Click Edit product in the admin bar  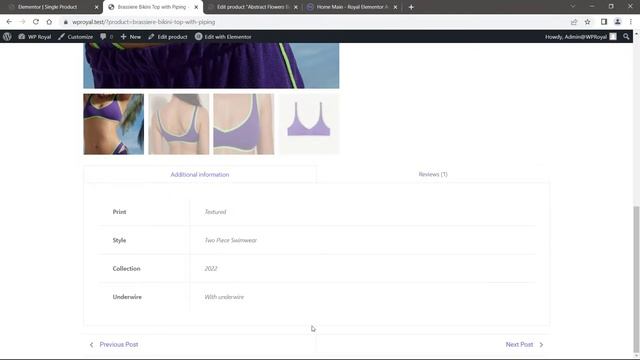(168, 37)
